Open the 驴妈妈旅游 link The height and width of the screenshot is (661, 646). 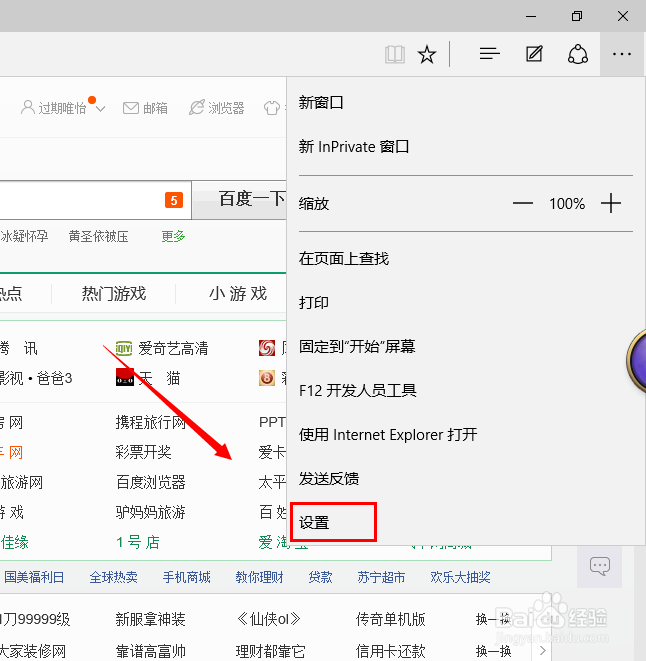(151, 512)
